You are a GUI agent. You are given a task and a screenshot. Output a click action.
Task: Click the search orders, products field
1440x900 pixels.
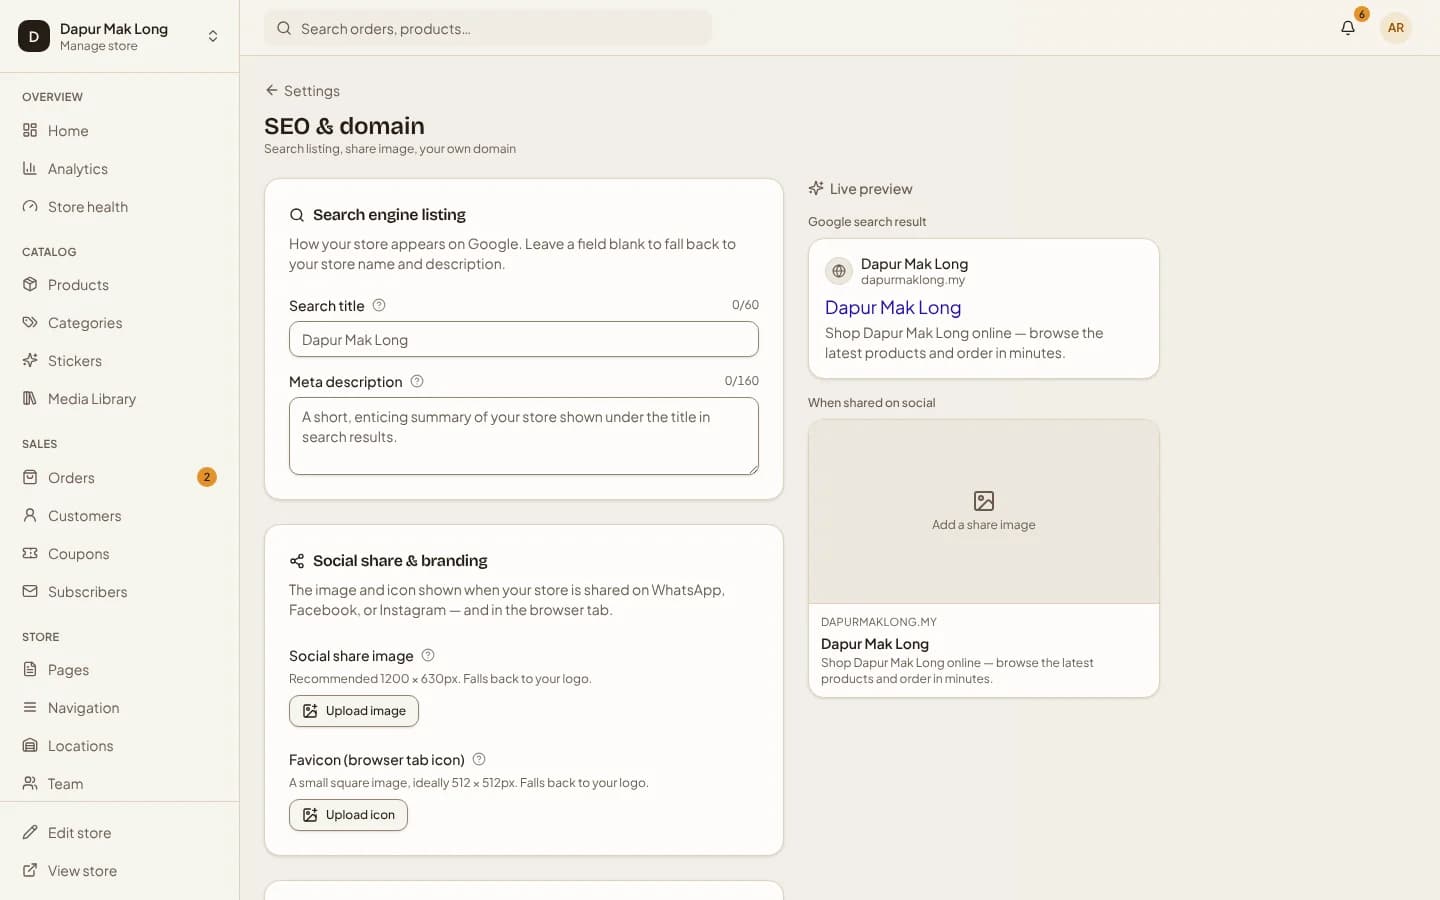coord(488,28)
